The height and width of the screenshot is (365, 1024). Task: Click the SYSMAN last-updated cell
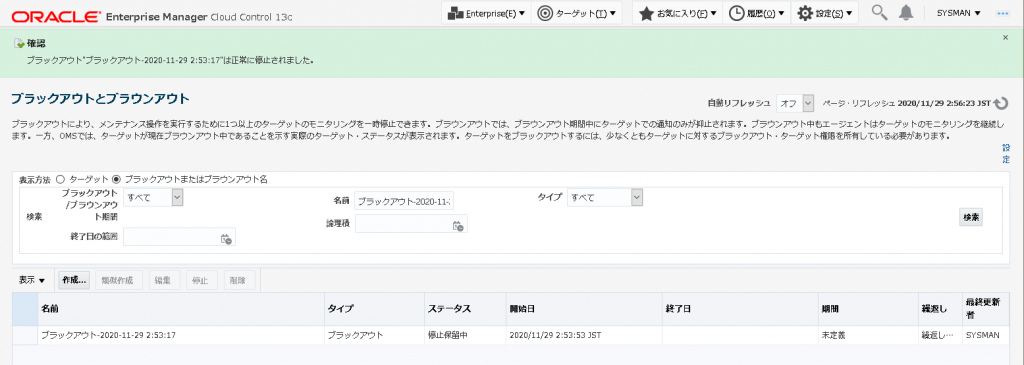[x=985, y=335]
